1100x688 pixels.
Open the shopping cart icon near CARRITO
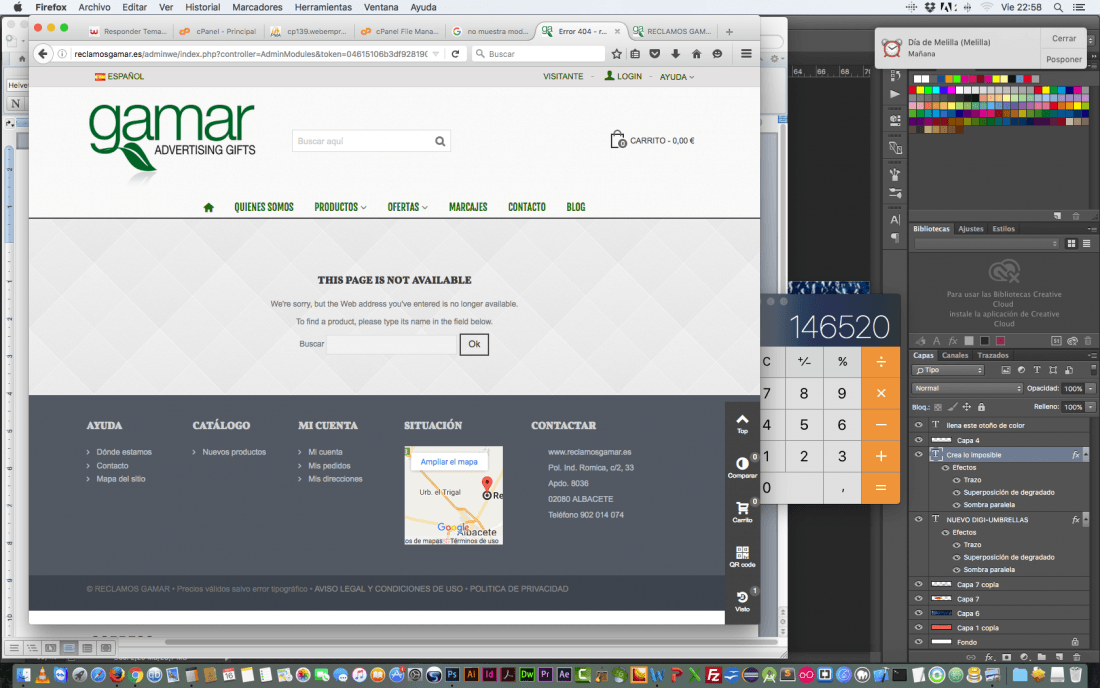pyautogui.click(x=617, y=140)
